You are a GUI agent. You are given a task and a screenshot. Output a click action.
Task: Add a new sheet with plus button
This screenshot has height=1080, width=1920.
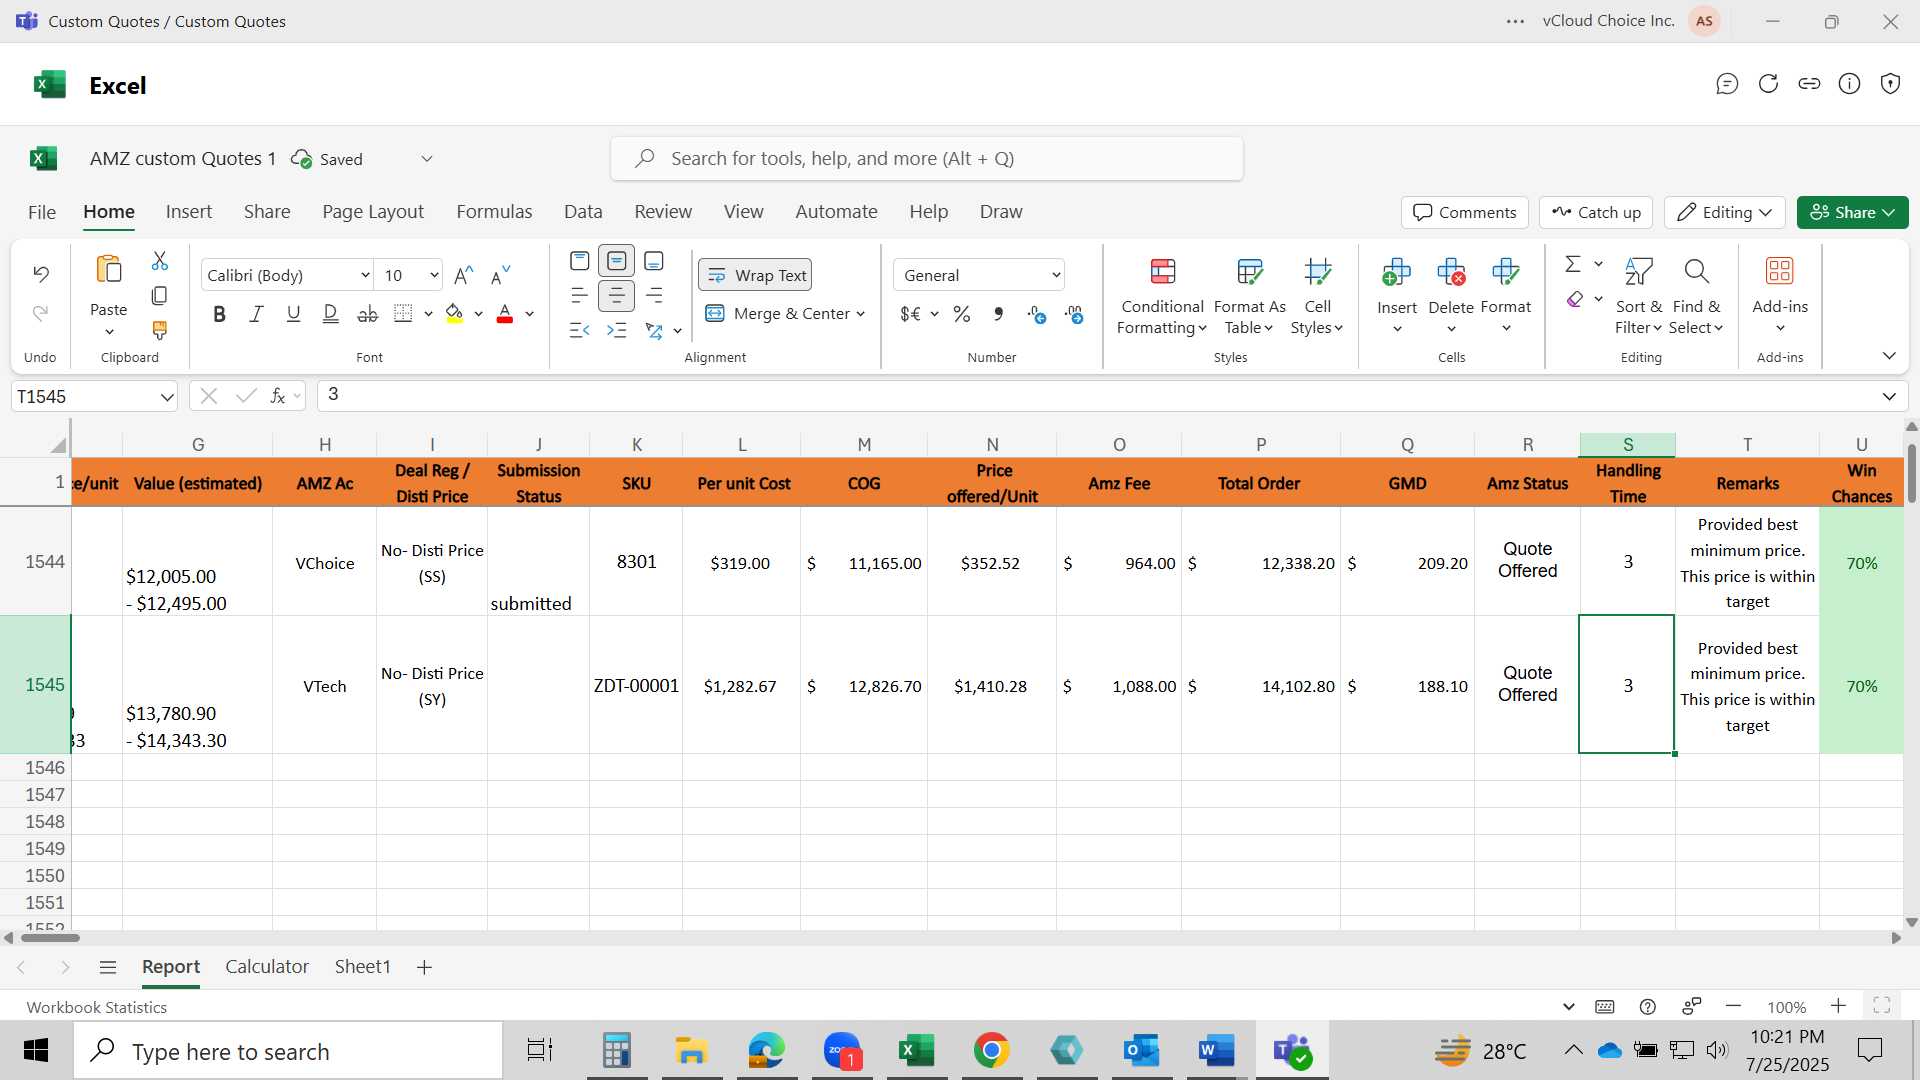424,967
